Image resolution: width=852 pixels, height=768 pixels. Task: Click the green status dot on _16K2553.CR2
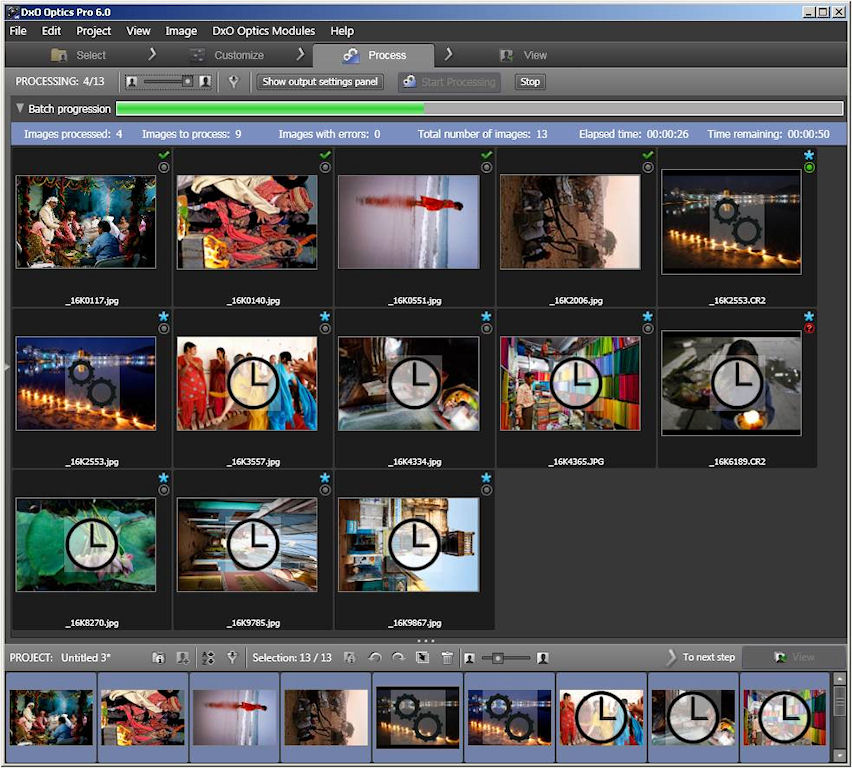(x=809, y=168)
